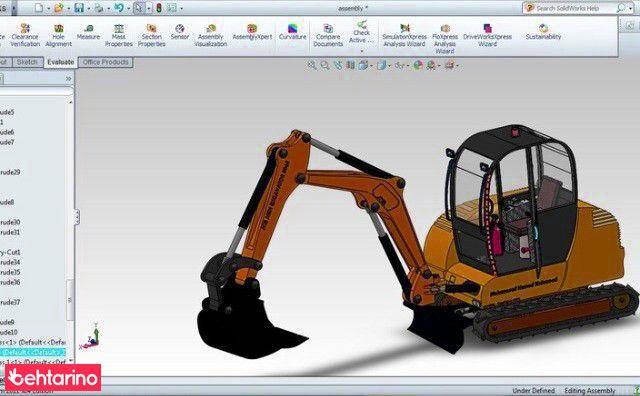Click Previous View icon
The height and width of the screenshot is (396, 640).
pos(338,65)
